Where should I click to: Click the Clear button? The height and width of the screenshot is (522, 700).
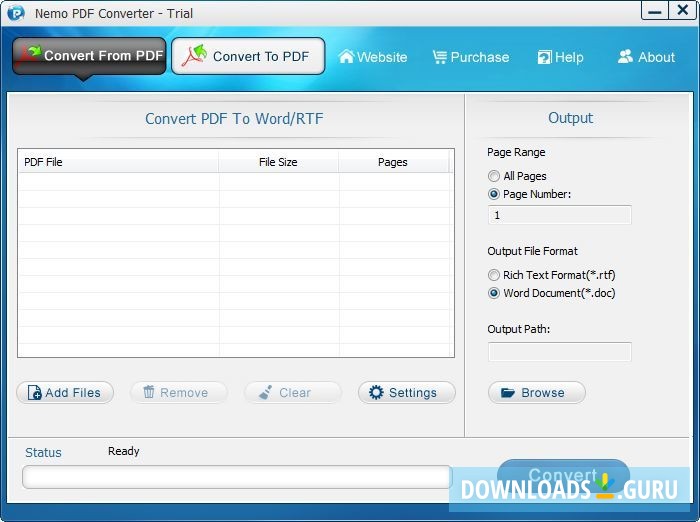(x=293, y=393)
